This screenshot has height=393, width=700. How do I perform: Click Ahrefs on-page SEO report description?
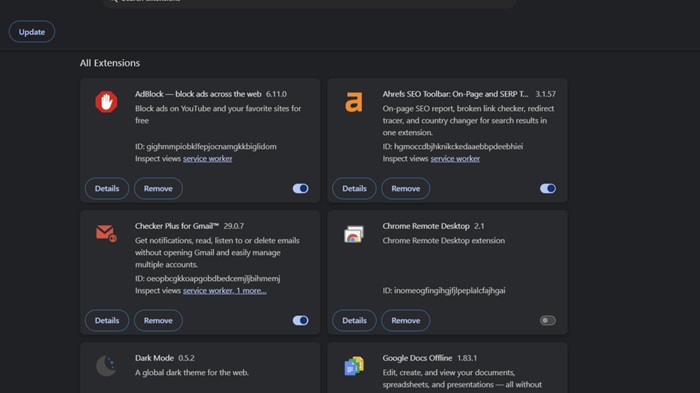point(468,121)
